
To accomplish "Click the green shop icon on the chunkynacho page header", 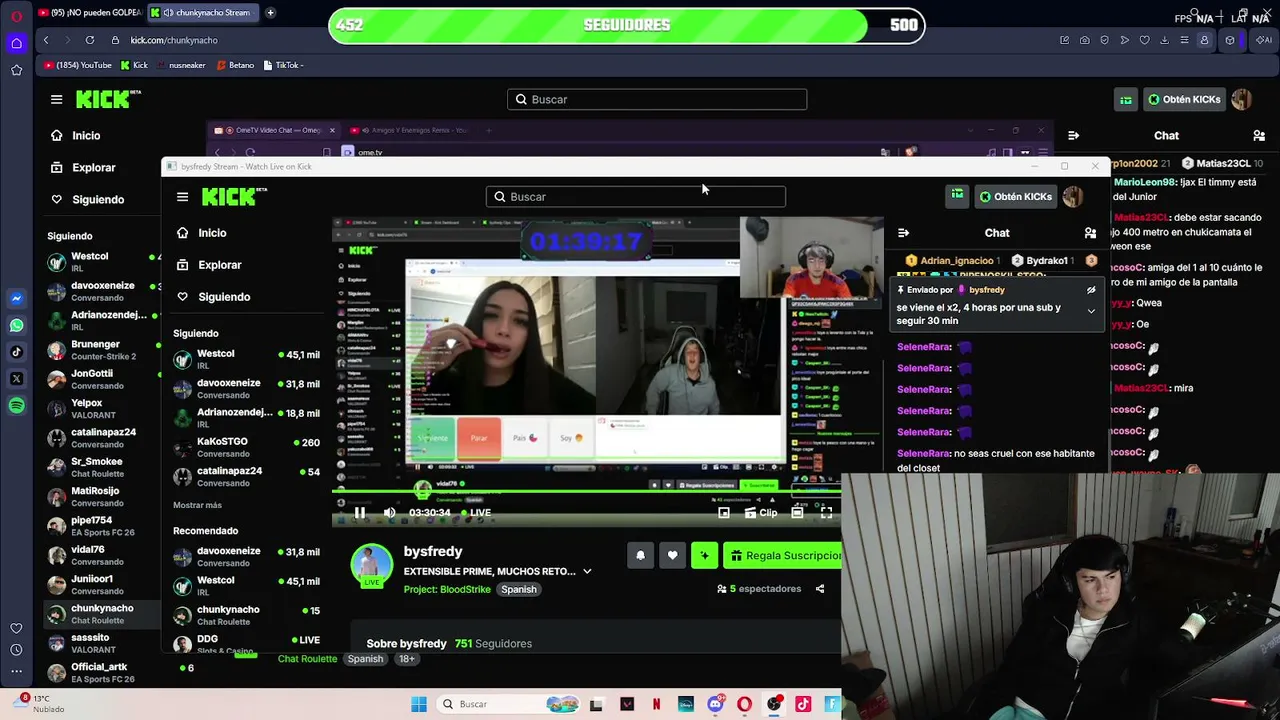I will 1126,100.
